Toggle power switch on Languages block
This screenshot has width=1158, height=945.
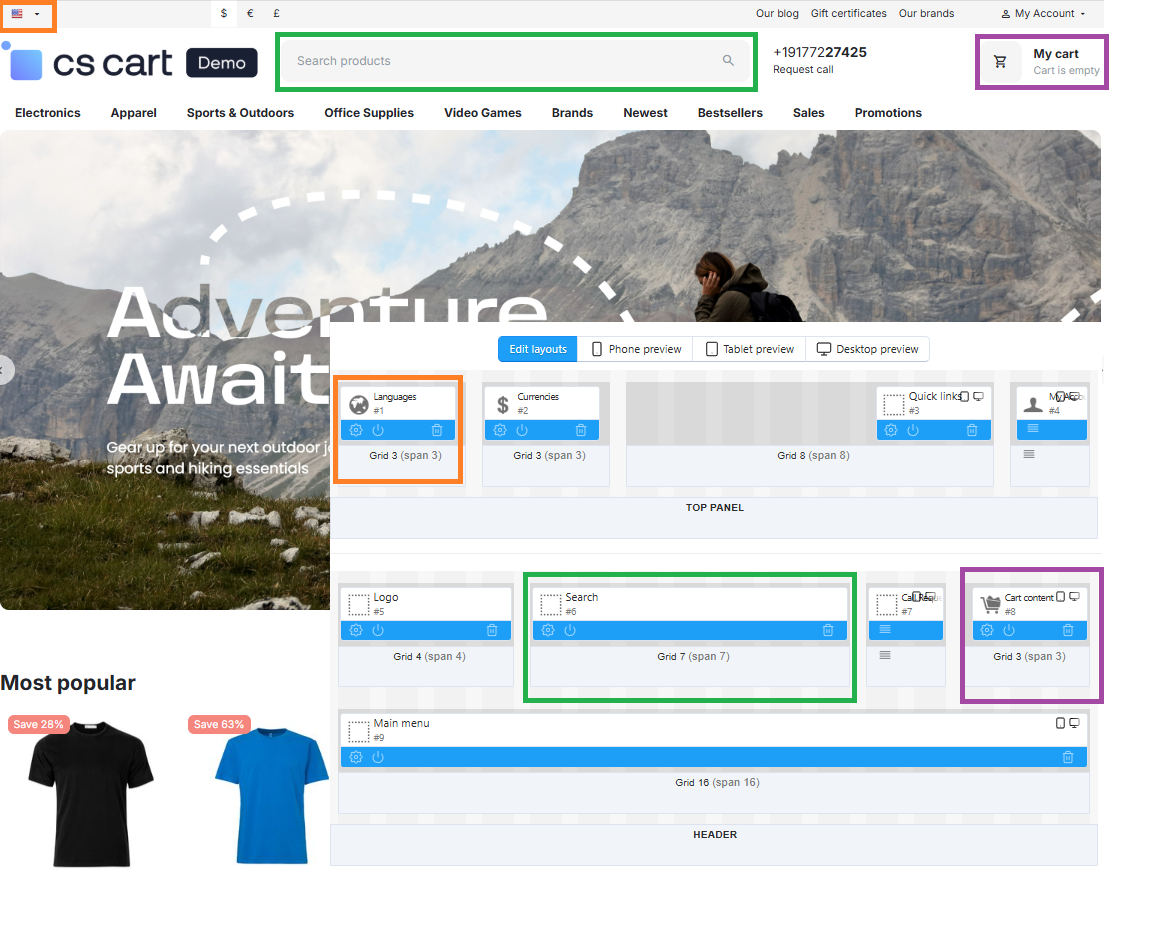pyautogui.click(x=378, y=430)
